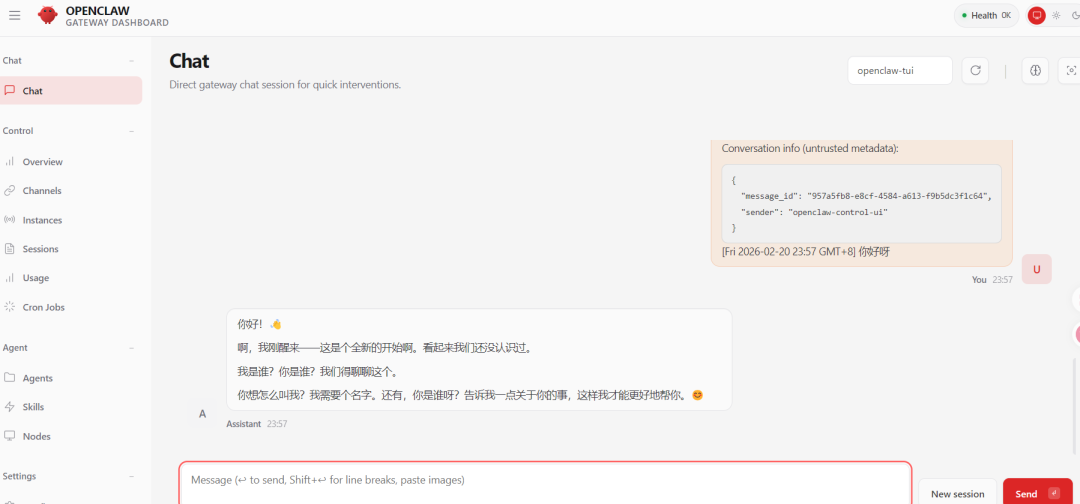This screenshot has width=1080, height=504.
Task: Click the Agents folder icon
Action: [x=10, y=378]
